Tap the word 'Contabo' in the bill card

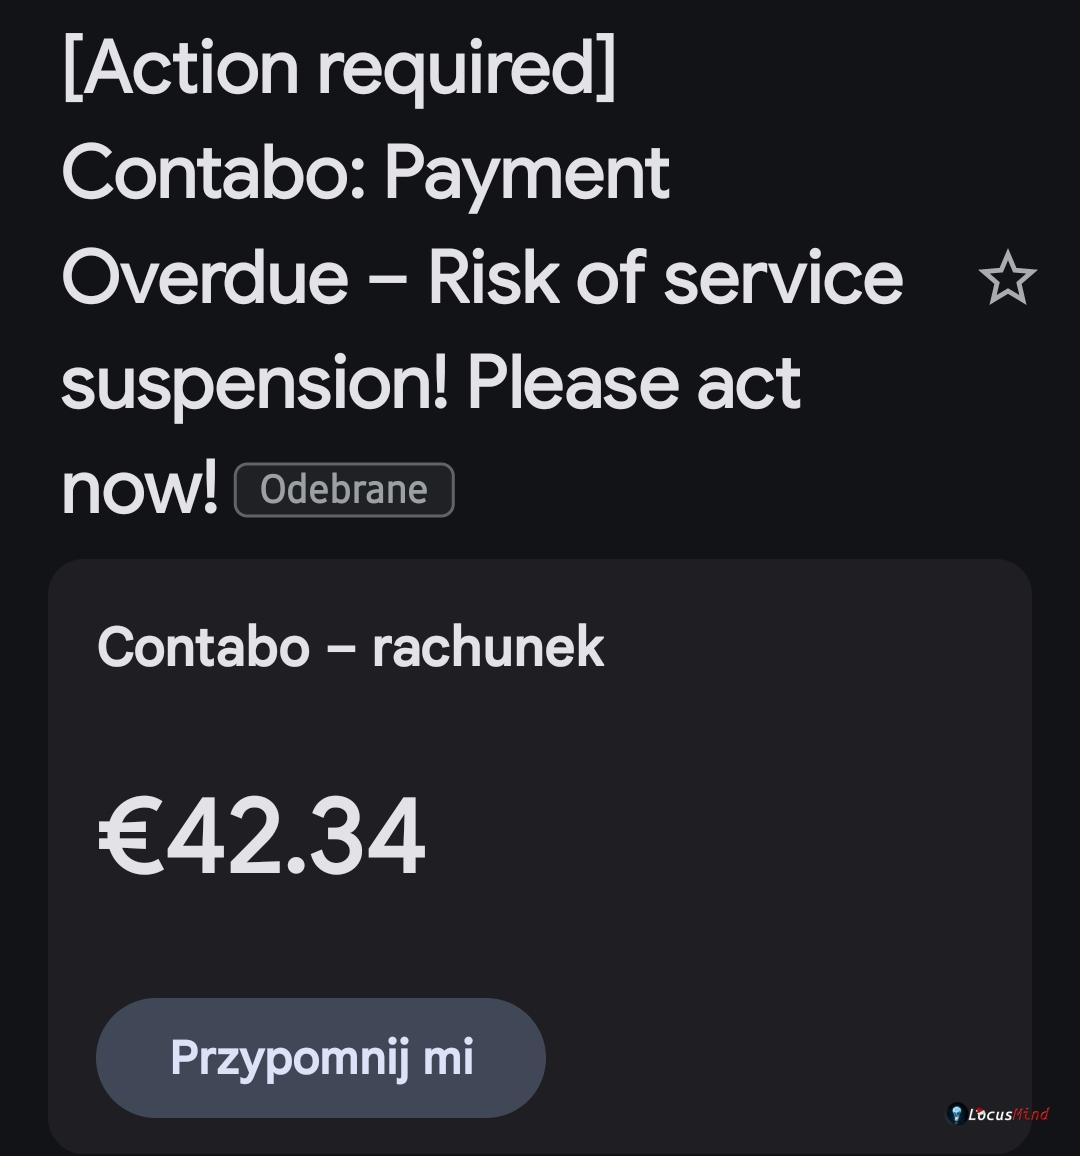coord(203,647)
